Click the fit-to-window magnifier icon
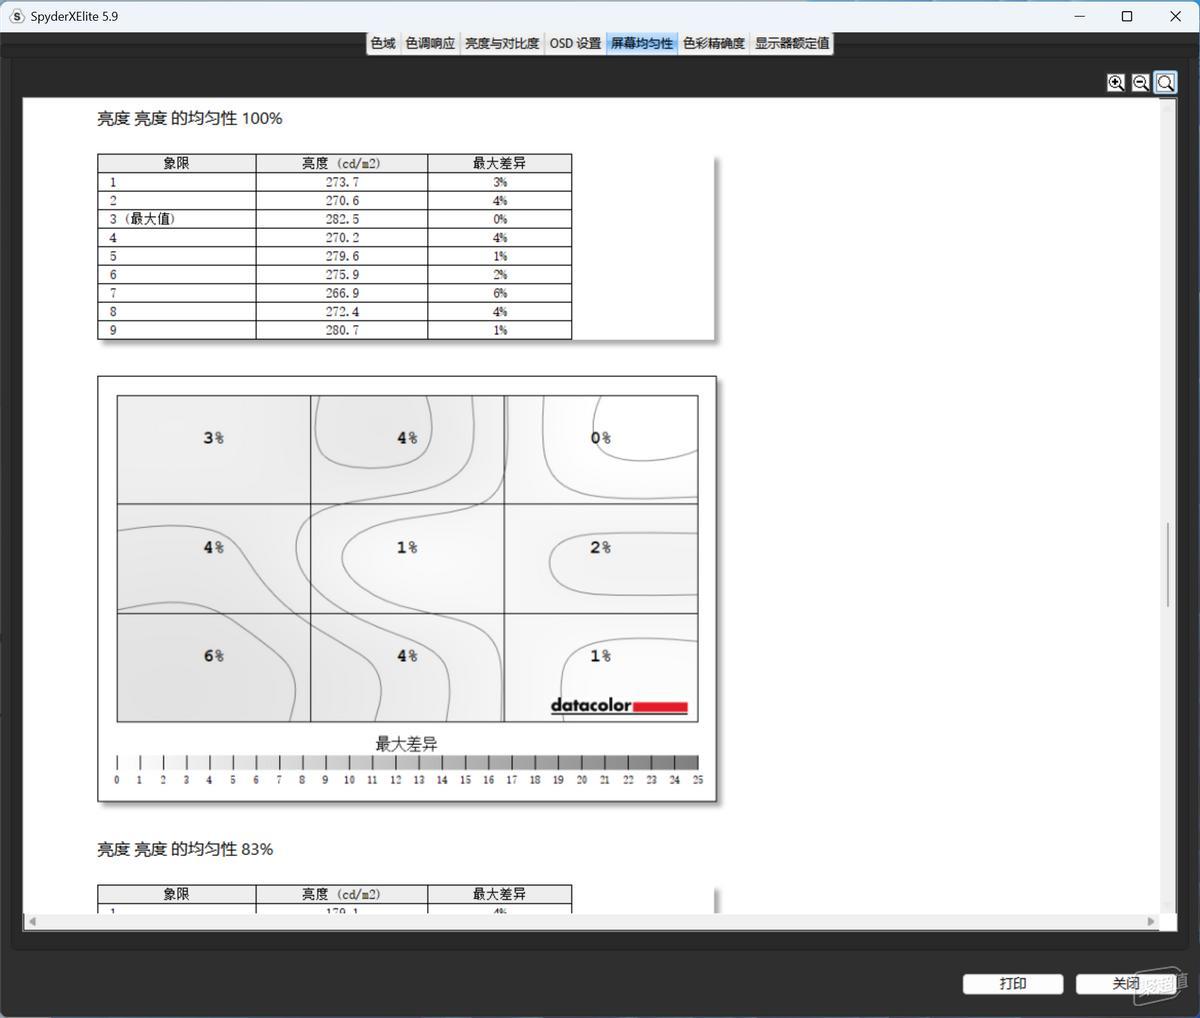 coord(1166,83)
